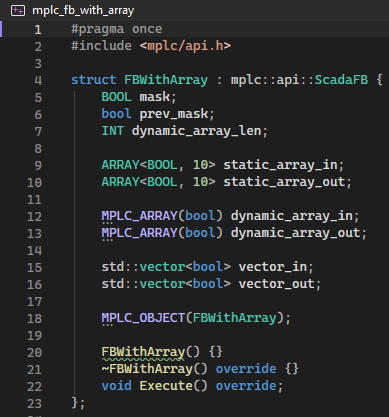Click line number 4 in the gutter
The width and height of the screenshot is (389, 417).
[x=38, y=81]
